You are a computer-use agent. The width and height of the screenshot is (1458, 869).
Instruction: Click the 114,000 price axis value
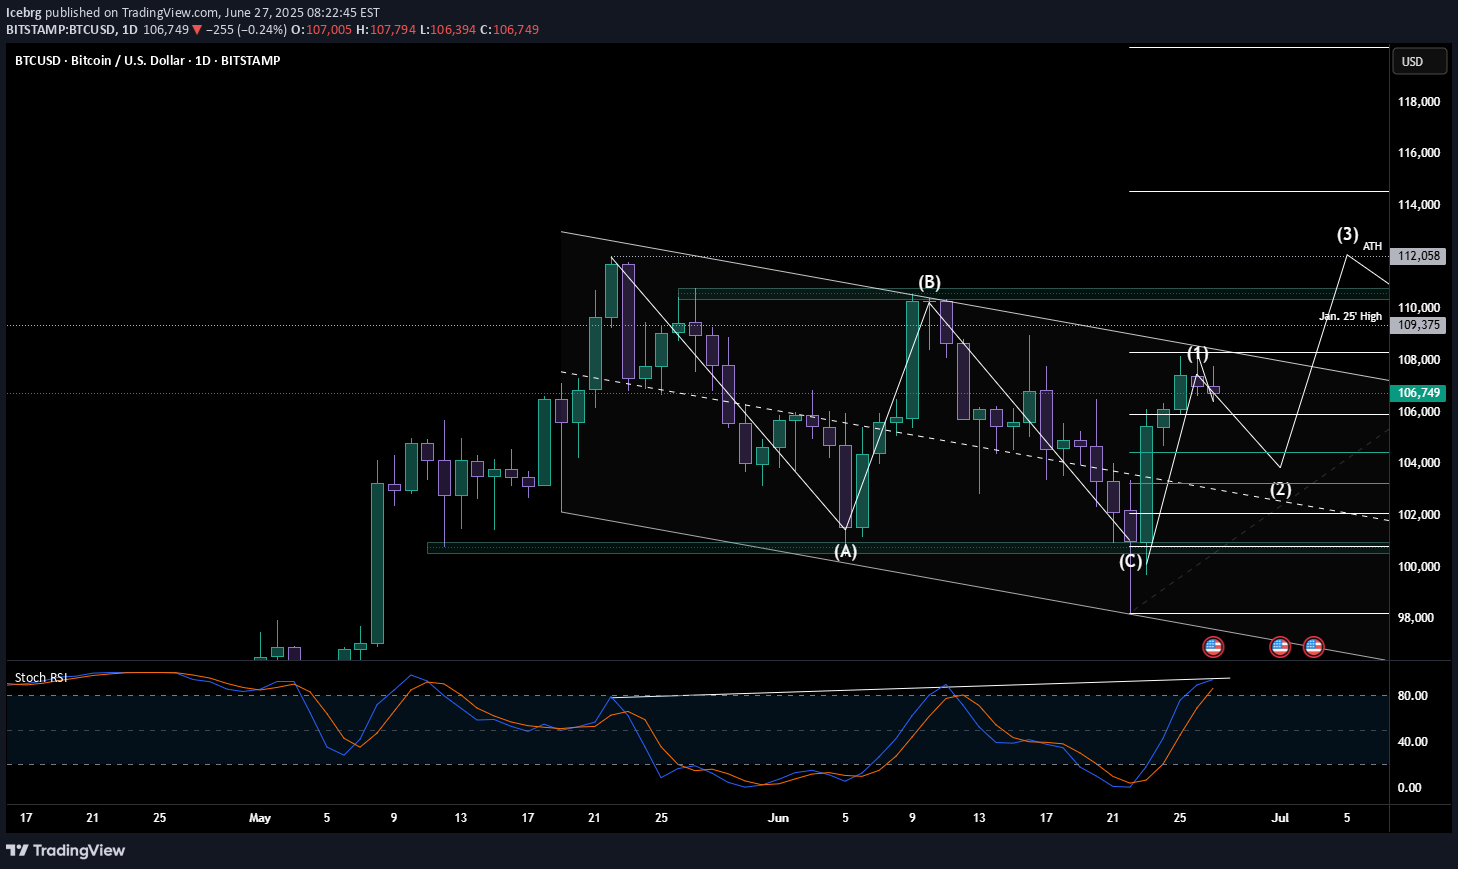pyautogui.click(x=1419, y=205)
